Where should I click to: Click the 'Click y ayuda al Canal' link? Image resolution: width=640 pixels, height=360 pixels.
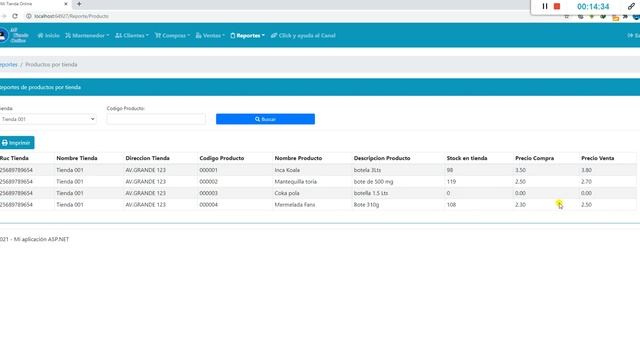[x=303, y=36]
